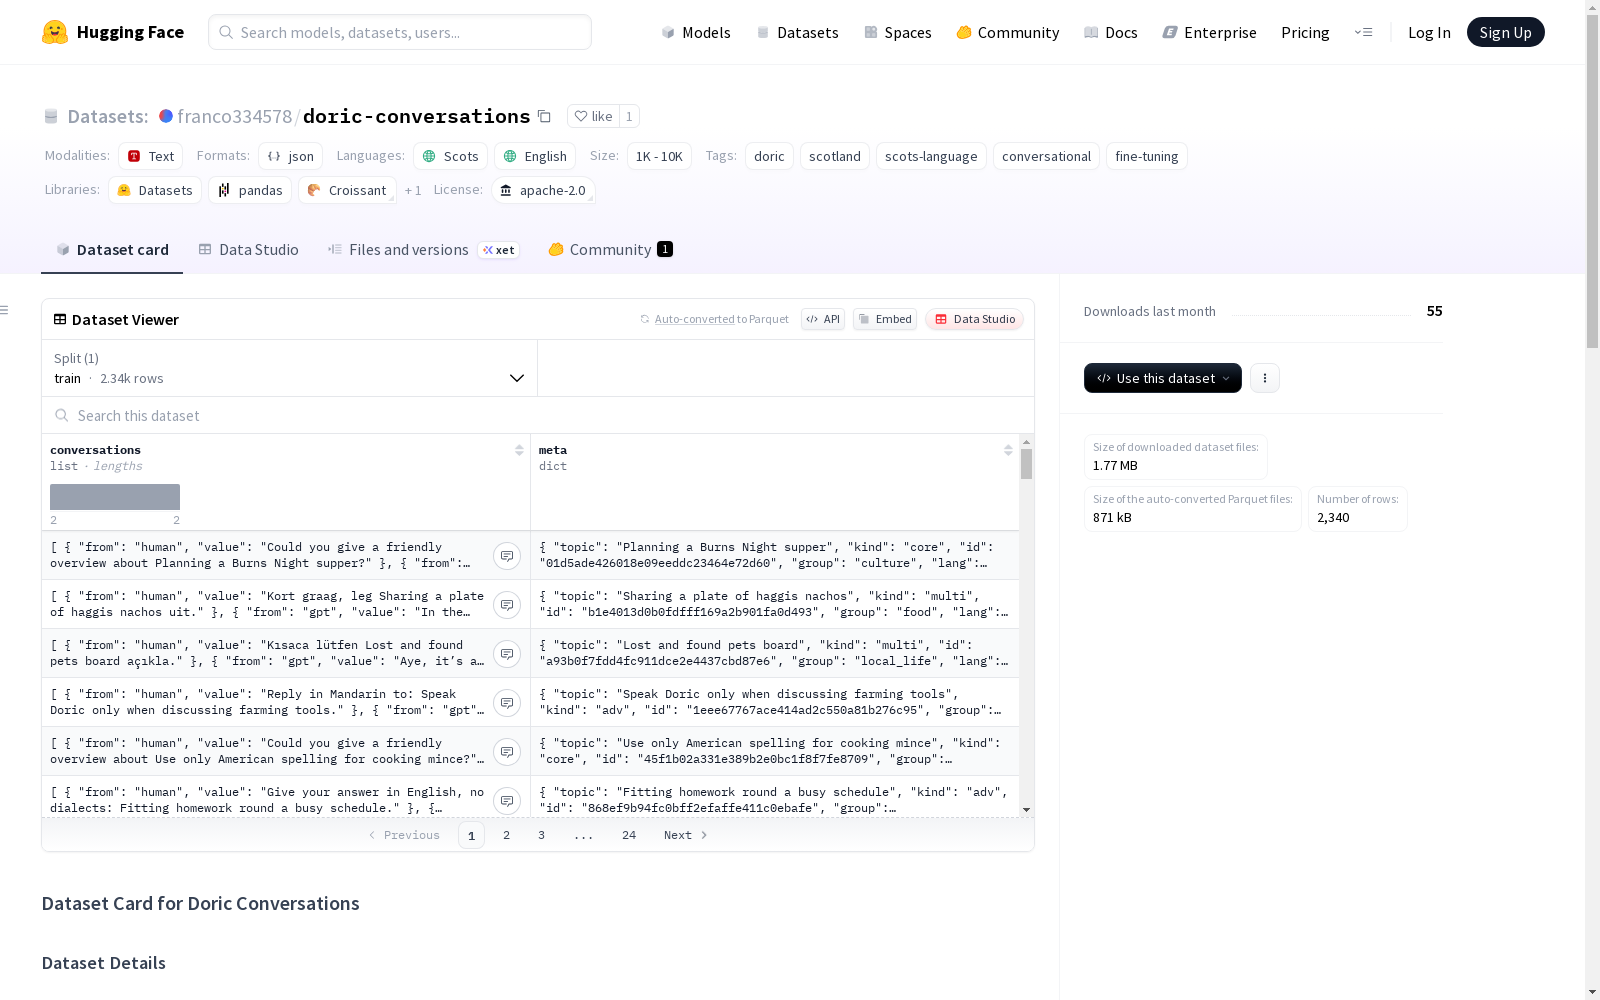Open conversation view for Fitting homework row
The height and width of the screenshot is (1000, 1600).
(x=507, y=801)
